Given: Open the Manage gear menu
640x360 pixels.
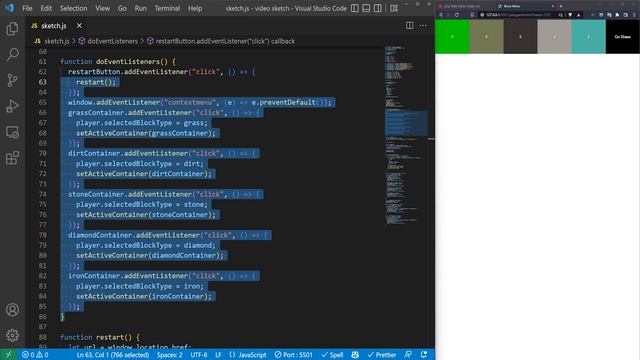Looking at the screenshot, I should (12, 336).
